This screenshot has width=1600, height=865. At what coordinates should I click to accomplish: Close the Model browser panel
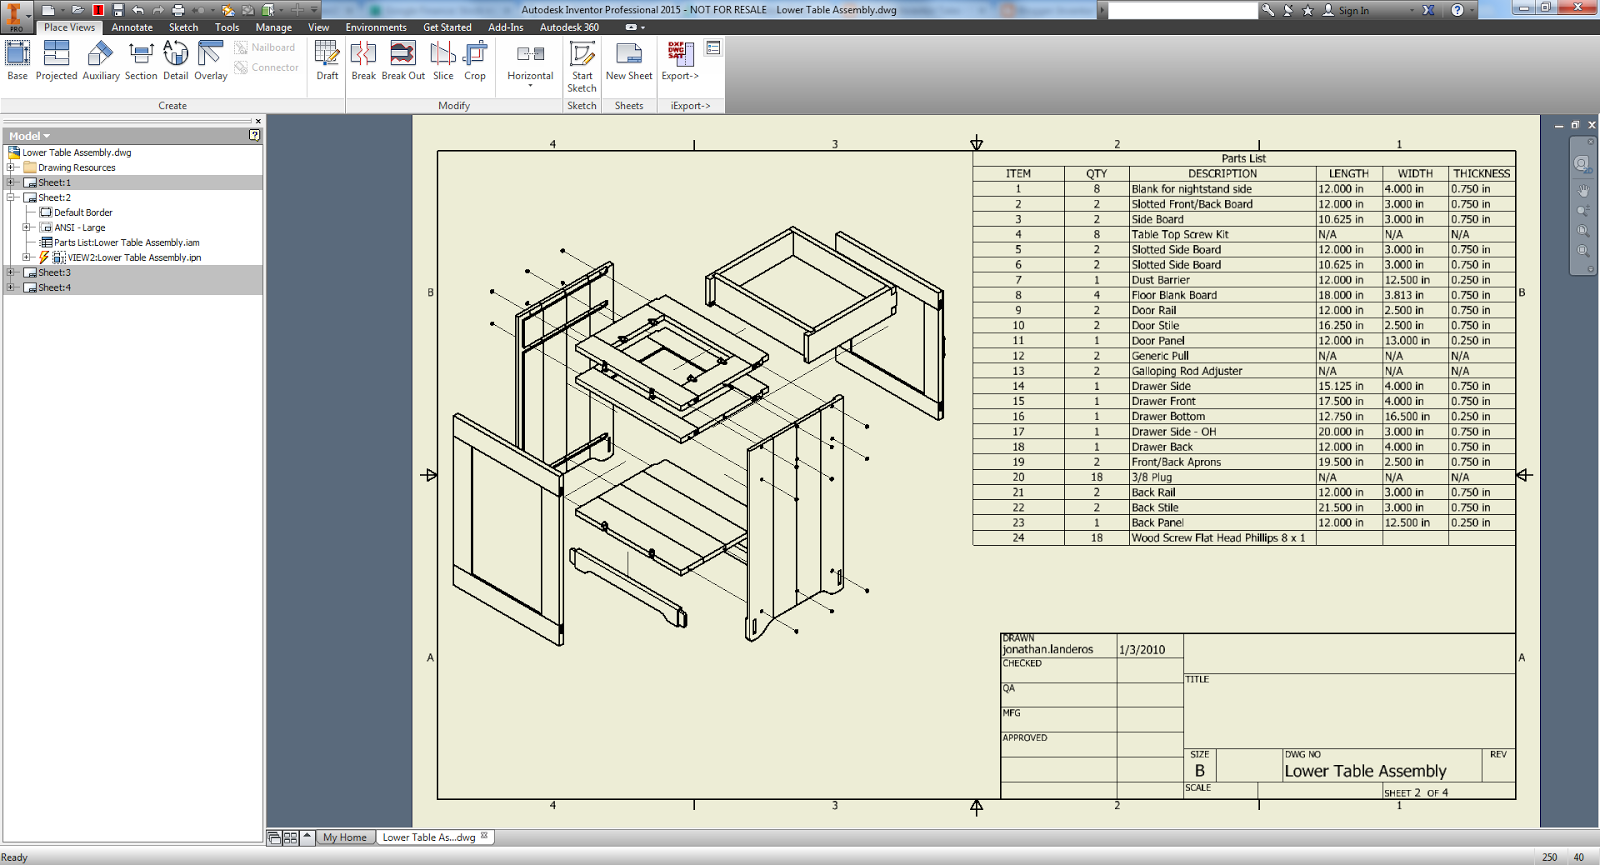pos(258,121)
